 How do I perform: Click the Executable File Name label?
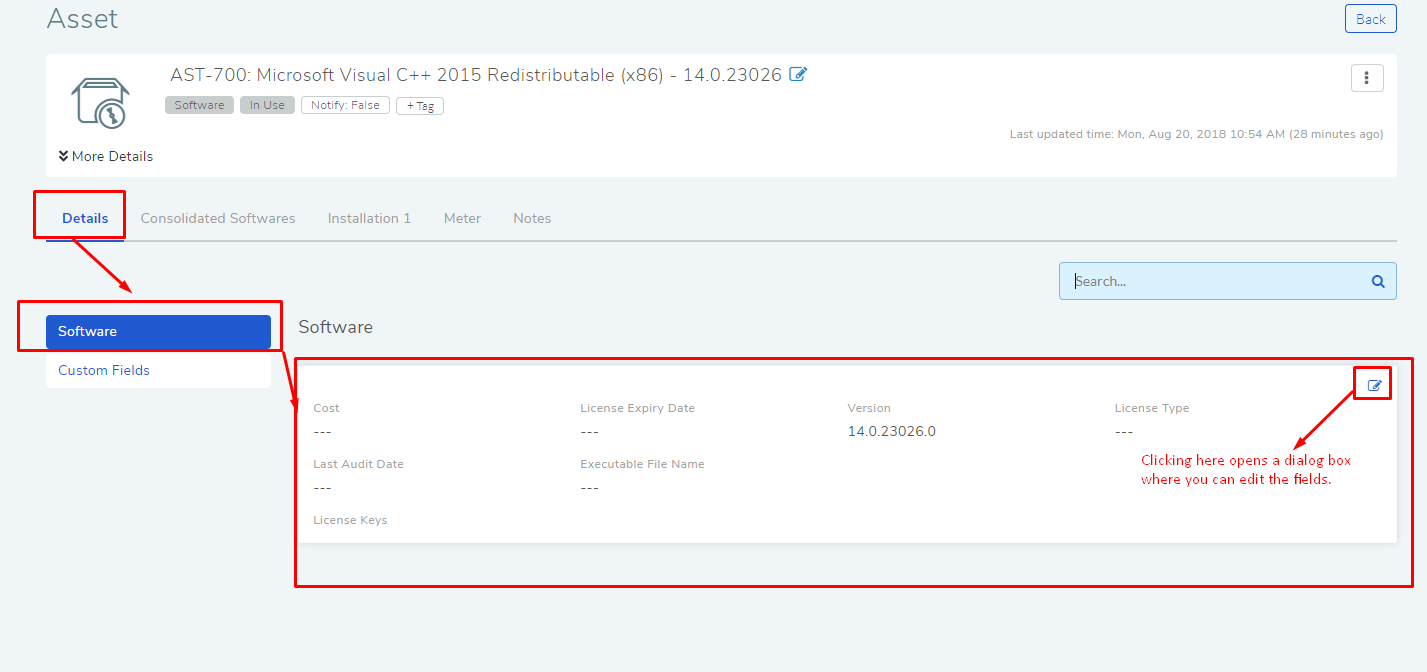642,464
